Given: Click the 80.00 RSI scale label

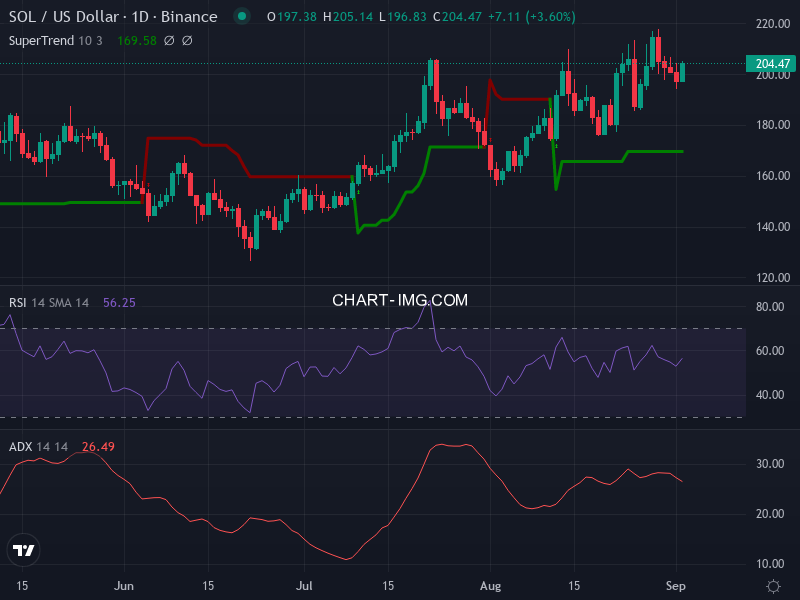Looking at the screenshot, I should (x=768, y=307).
